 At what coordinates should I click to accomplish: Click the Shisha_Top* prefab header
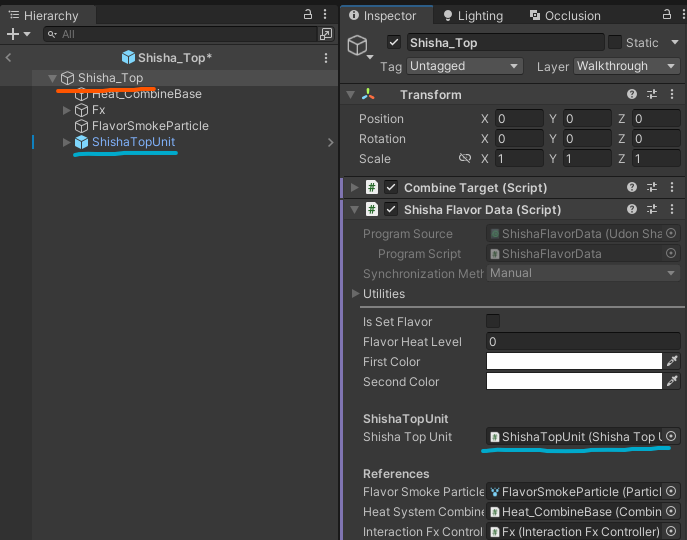tap(166, 57)
